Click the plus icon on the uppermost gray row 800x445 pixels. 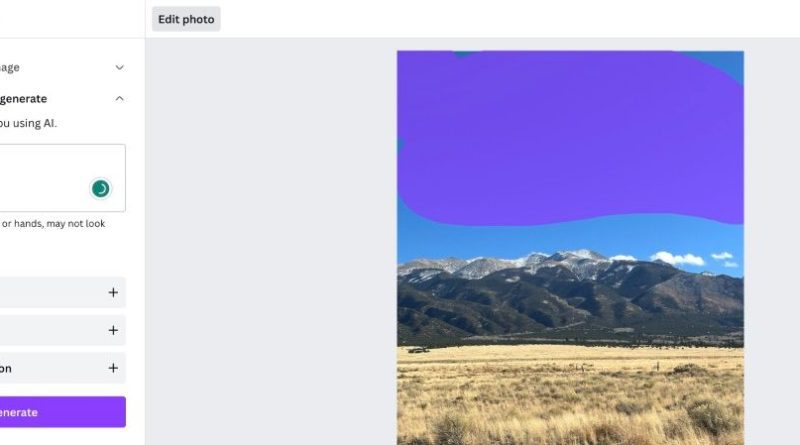[x=113, y=292]
